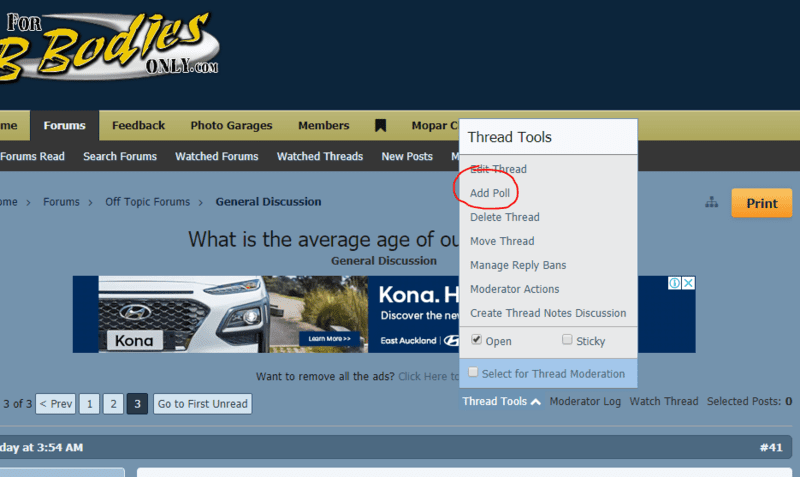
Task: Click the forum sitemap tree icon
Action: pyautogui.click(x=712, y=202)
